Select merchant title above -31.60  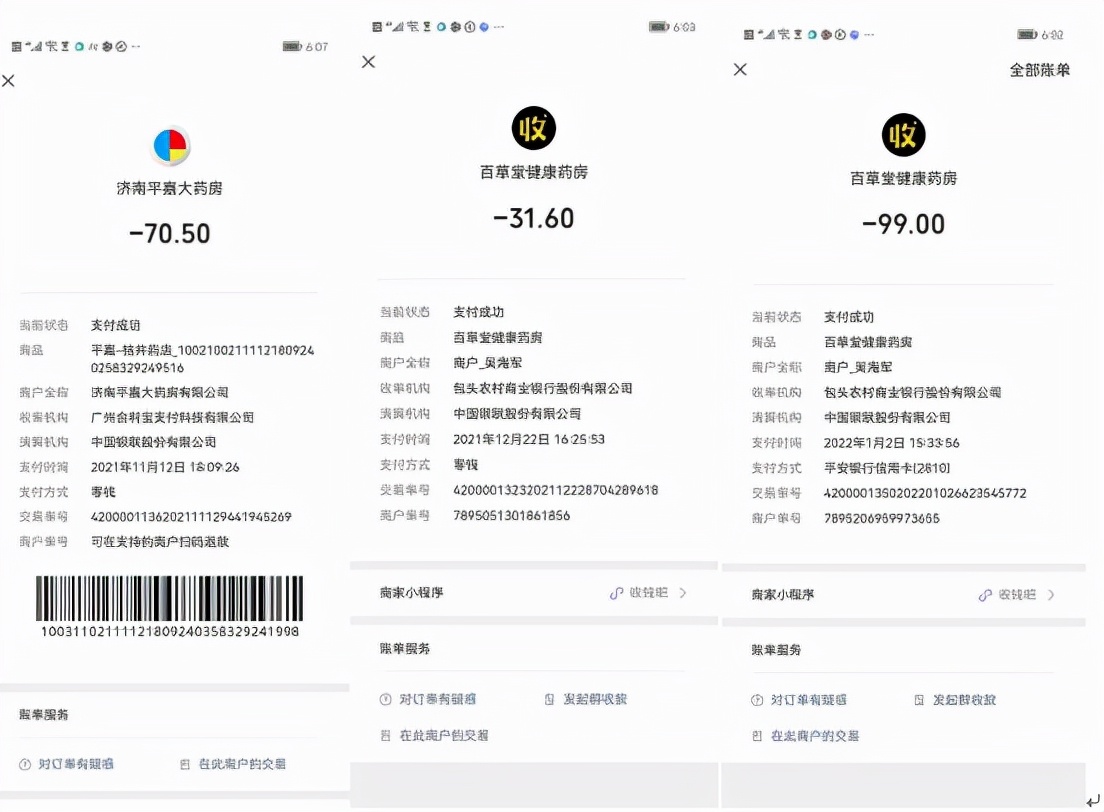tap(534, 173)
